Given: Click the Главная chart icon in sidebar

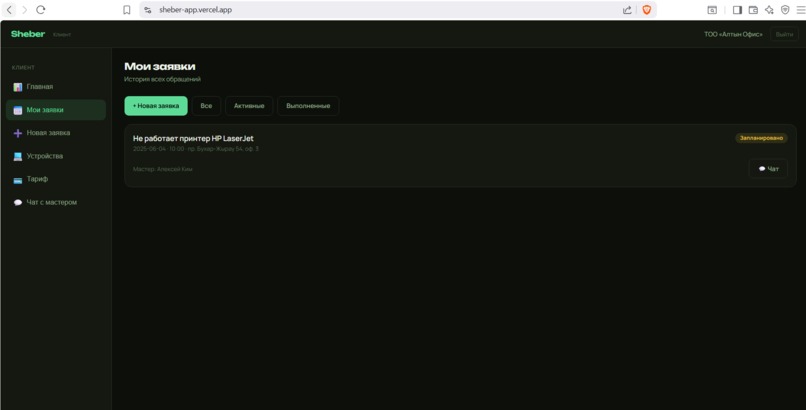Looking at the screenshot, I should coord(17,87).
